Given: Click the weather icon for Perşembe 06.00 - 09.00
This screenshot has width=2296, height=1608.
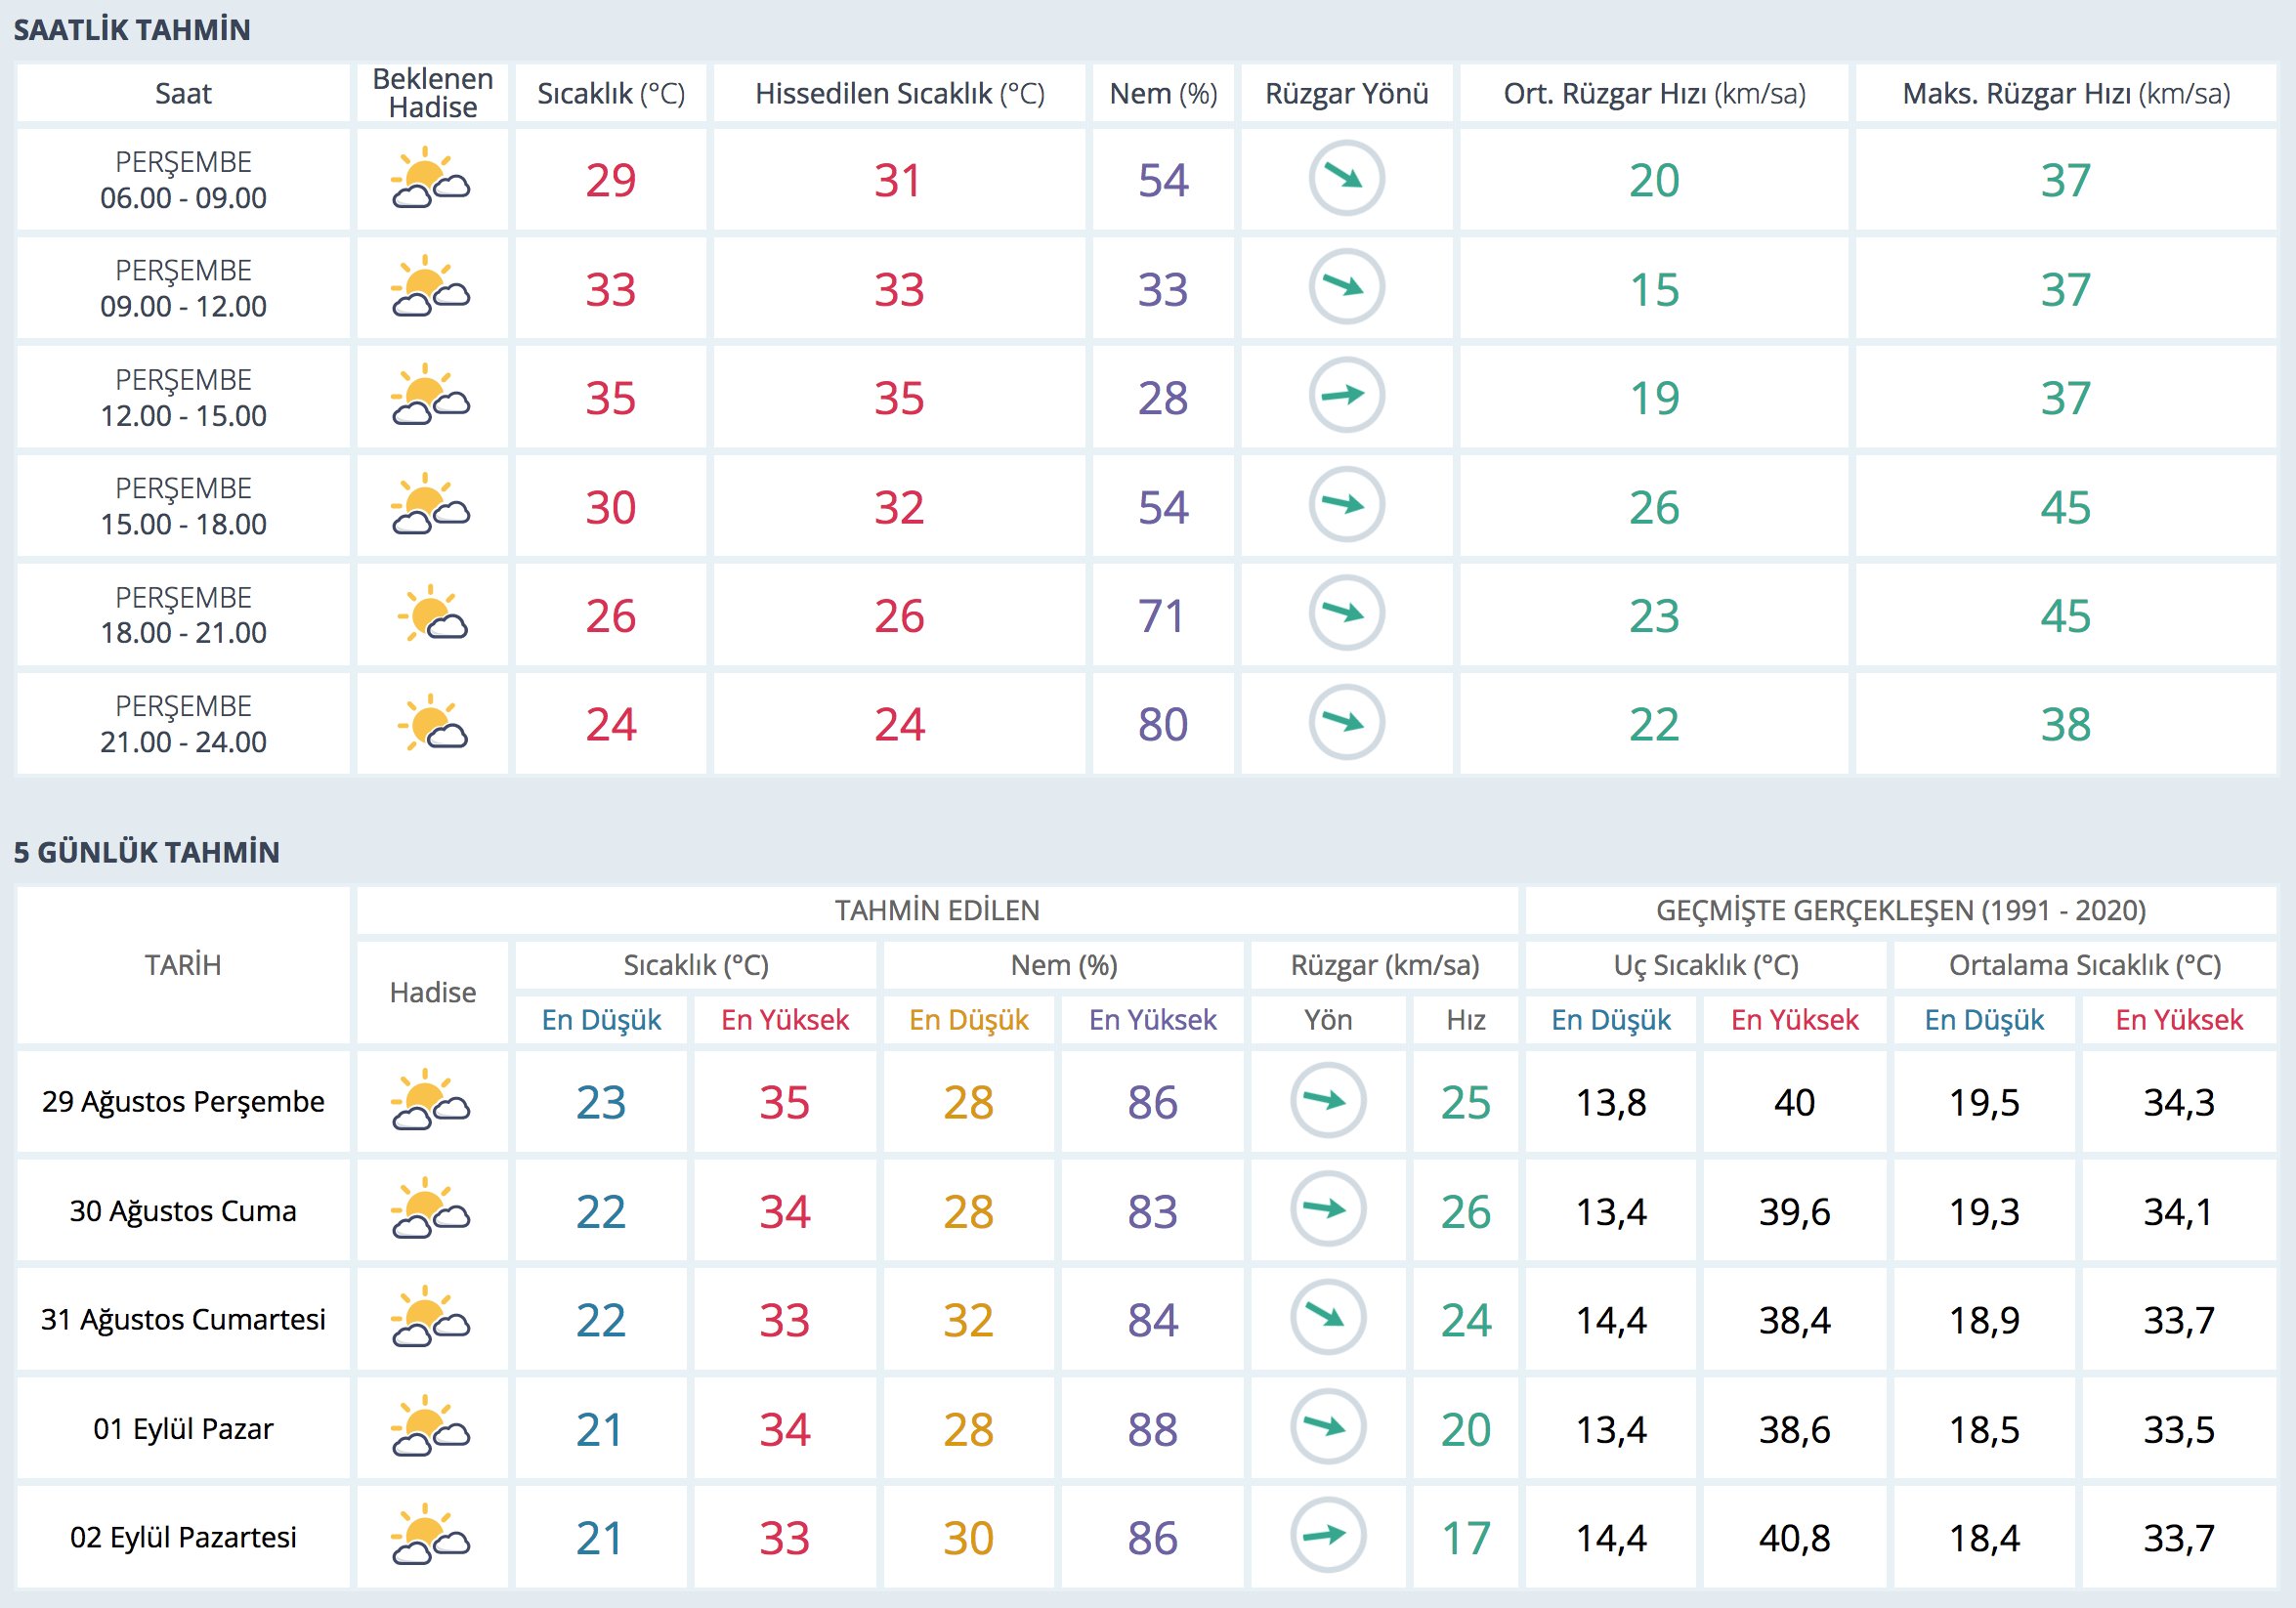Looking at the screenshot, I should (431, 179).
